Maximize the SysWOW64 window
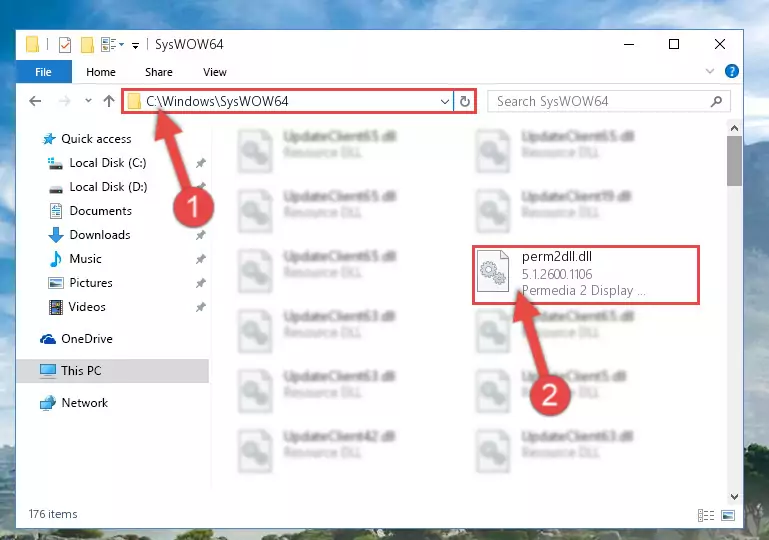Viewport: 769px width, 540px height. (x=674, y=44)
